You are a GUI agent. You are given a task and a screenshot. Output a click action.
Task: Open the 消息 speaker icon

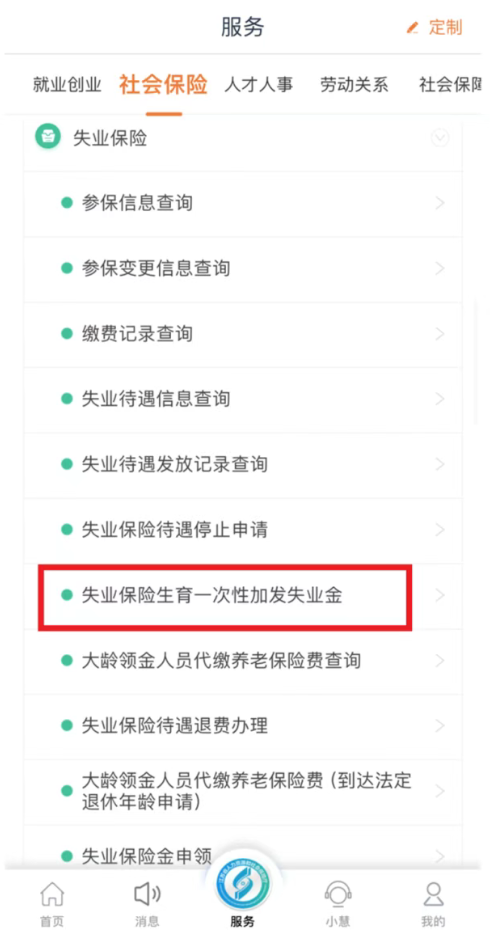click(x=147, y=894)
